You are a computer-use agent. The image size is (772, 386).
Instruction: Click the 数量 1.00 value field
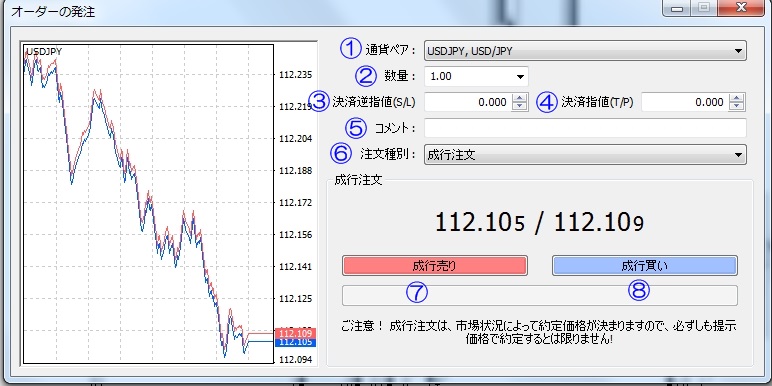468,77
